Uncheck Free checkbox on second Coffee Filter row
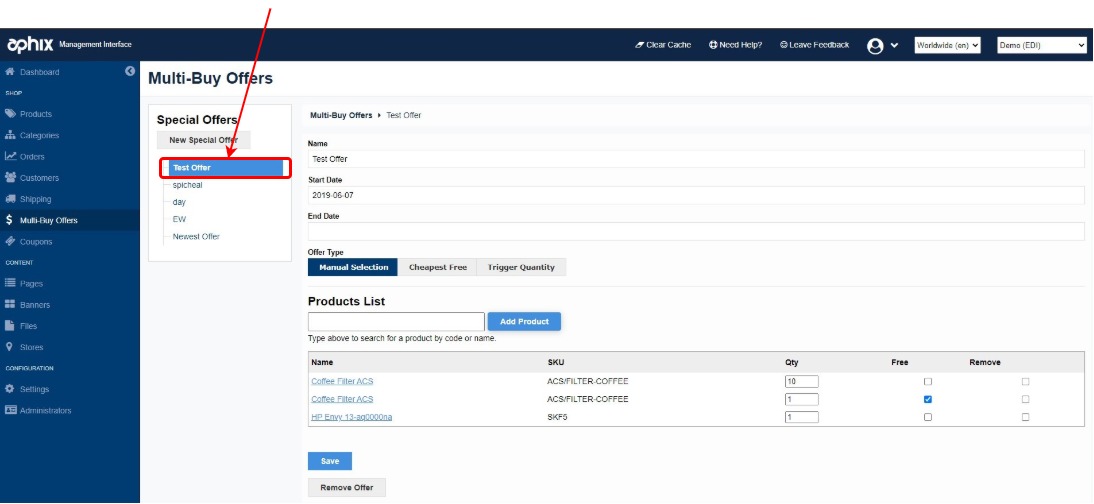The height and width of the screenshot is (504, 1094). click(x=928, y=399)
